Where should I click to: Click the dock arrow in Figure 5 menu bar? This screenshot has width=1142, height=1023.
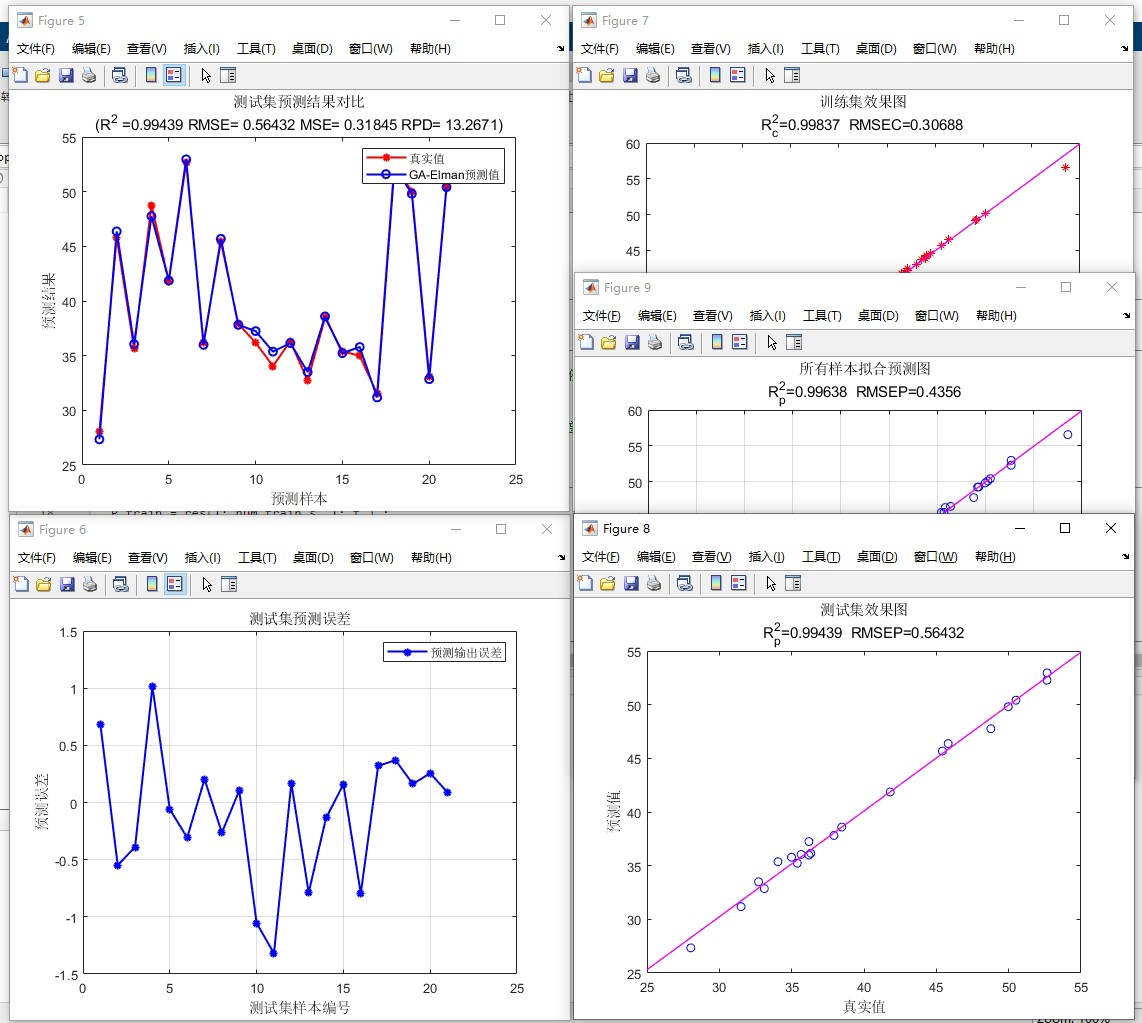pyautogui.click(x=560, y=49)
